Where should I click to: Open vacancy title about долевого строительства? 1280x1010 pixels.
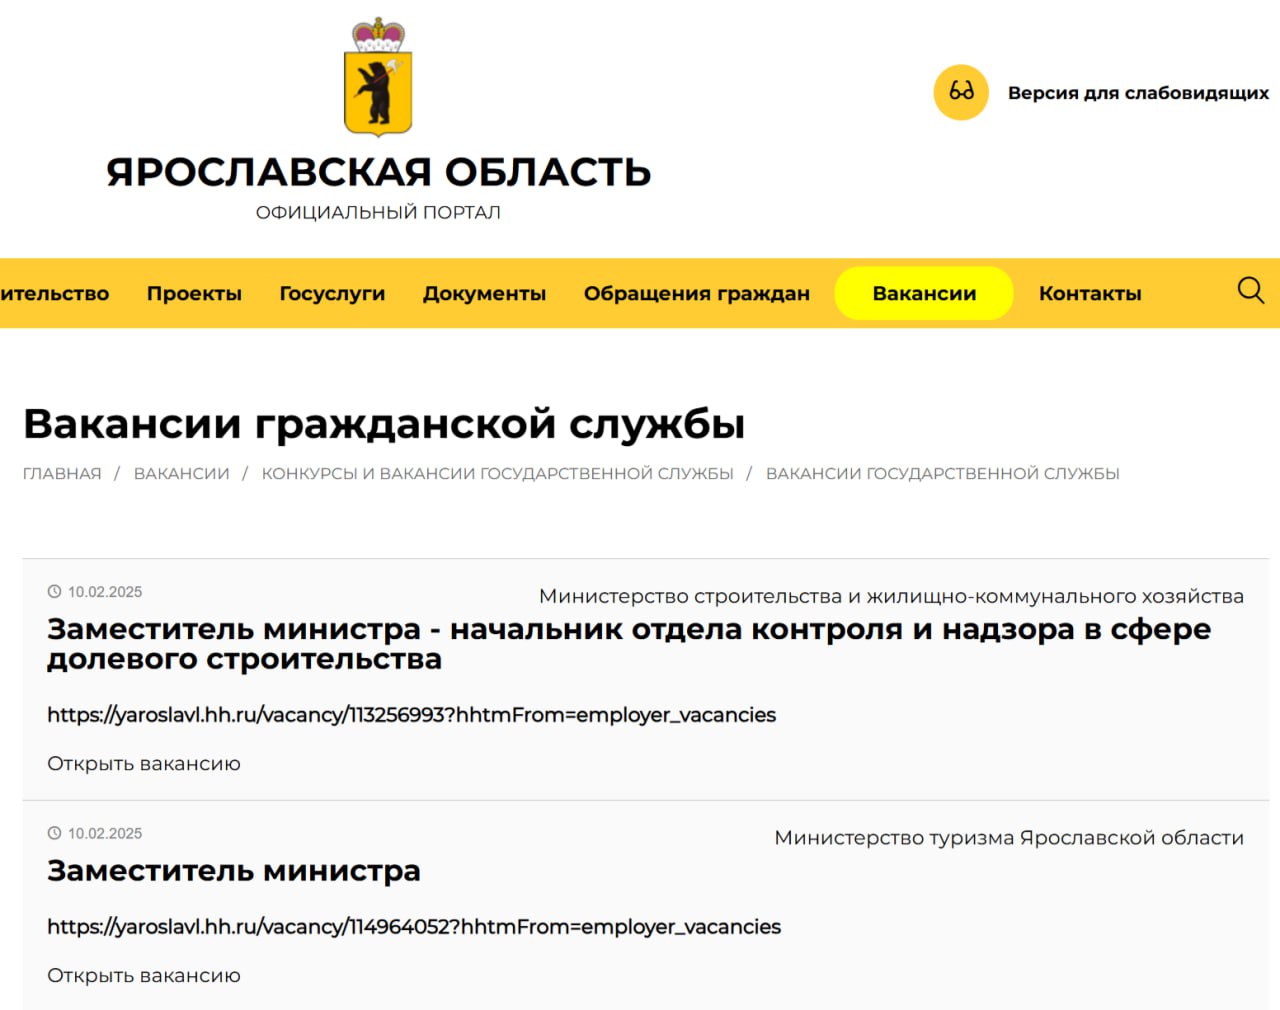[x=628, y=644]
